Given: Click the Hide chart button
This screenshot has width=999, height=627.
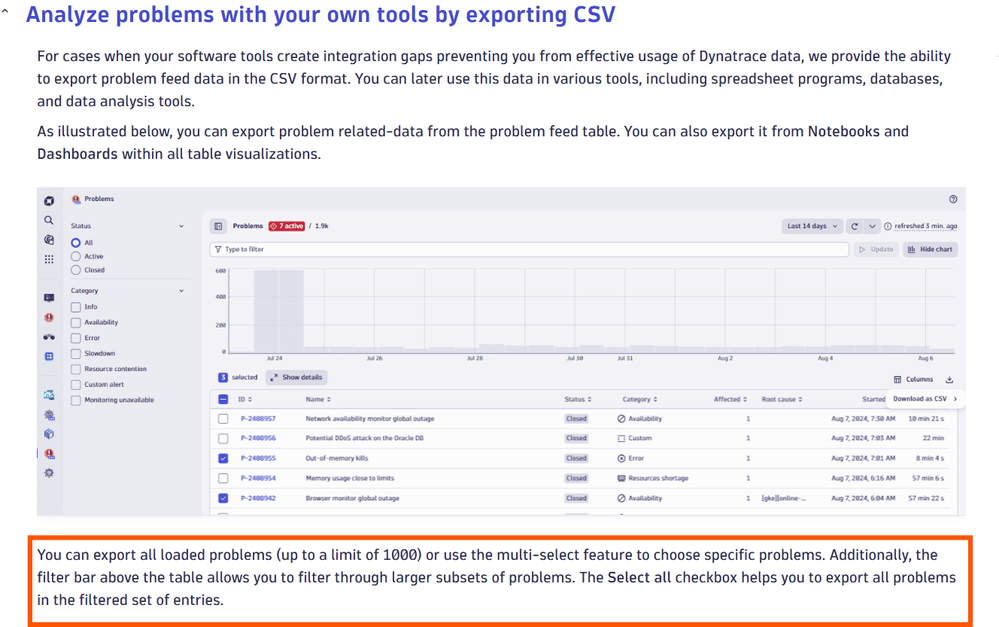Looking at the screenshot, I should (x=929, y=249).
